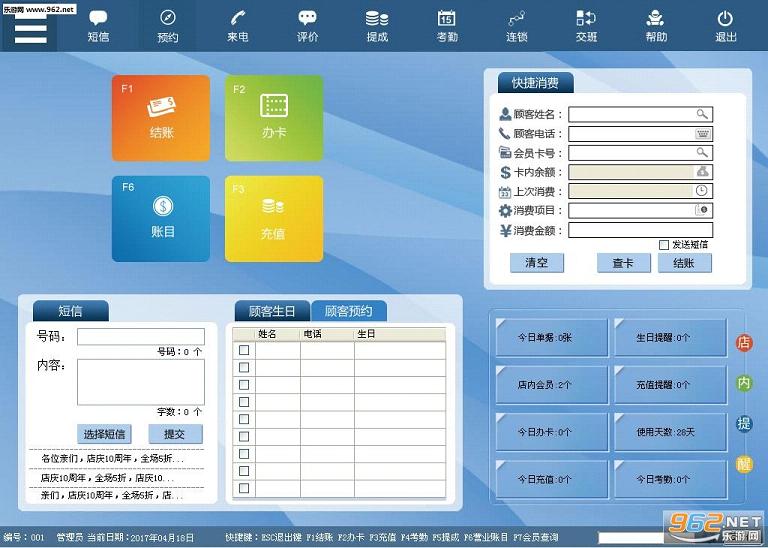Click the green 内 circle icon
The width and height of the screenshot is (768, 548).
coord(744,383)
